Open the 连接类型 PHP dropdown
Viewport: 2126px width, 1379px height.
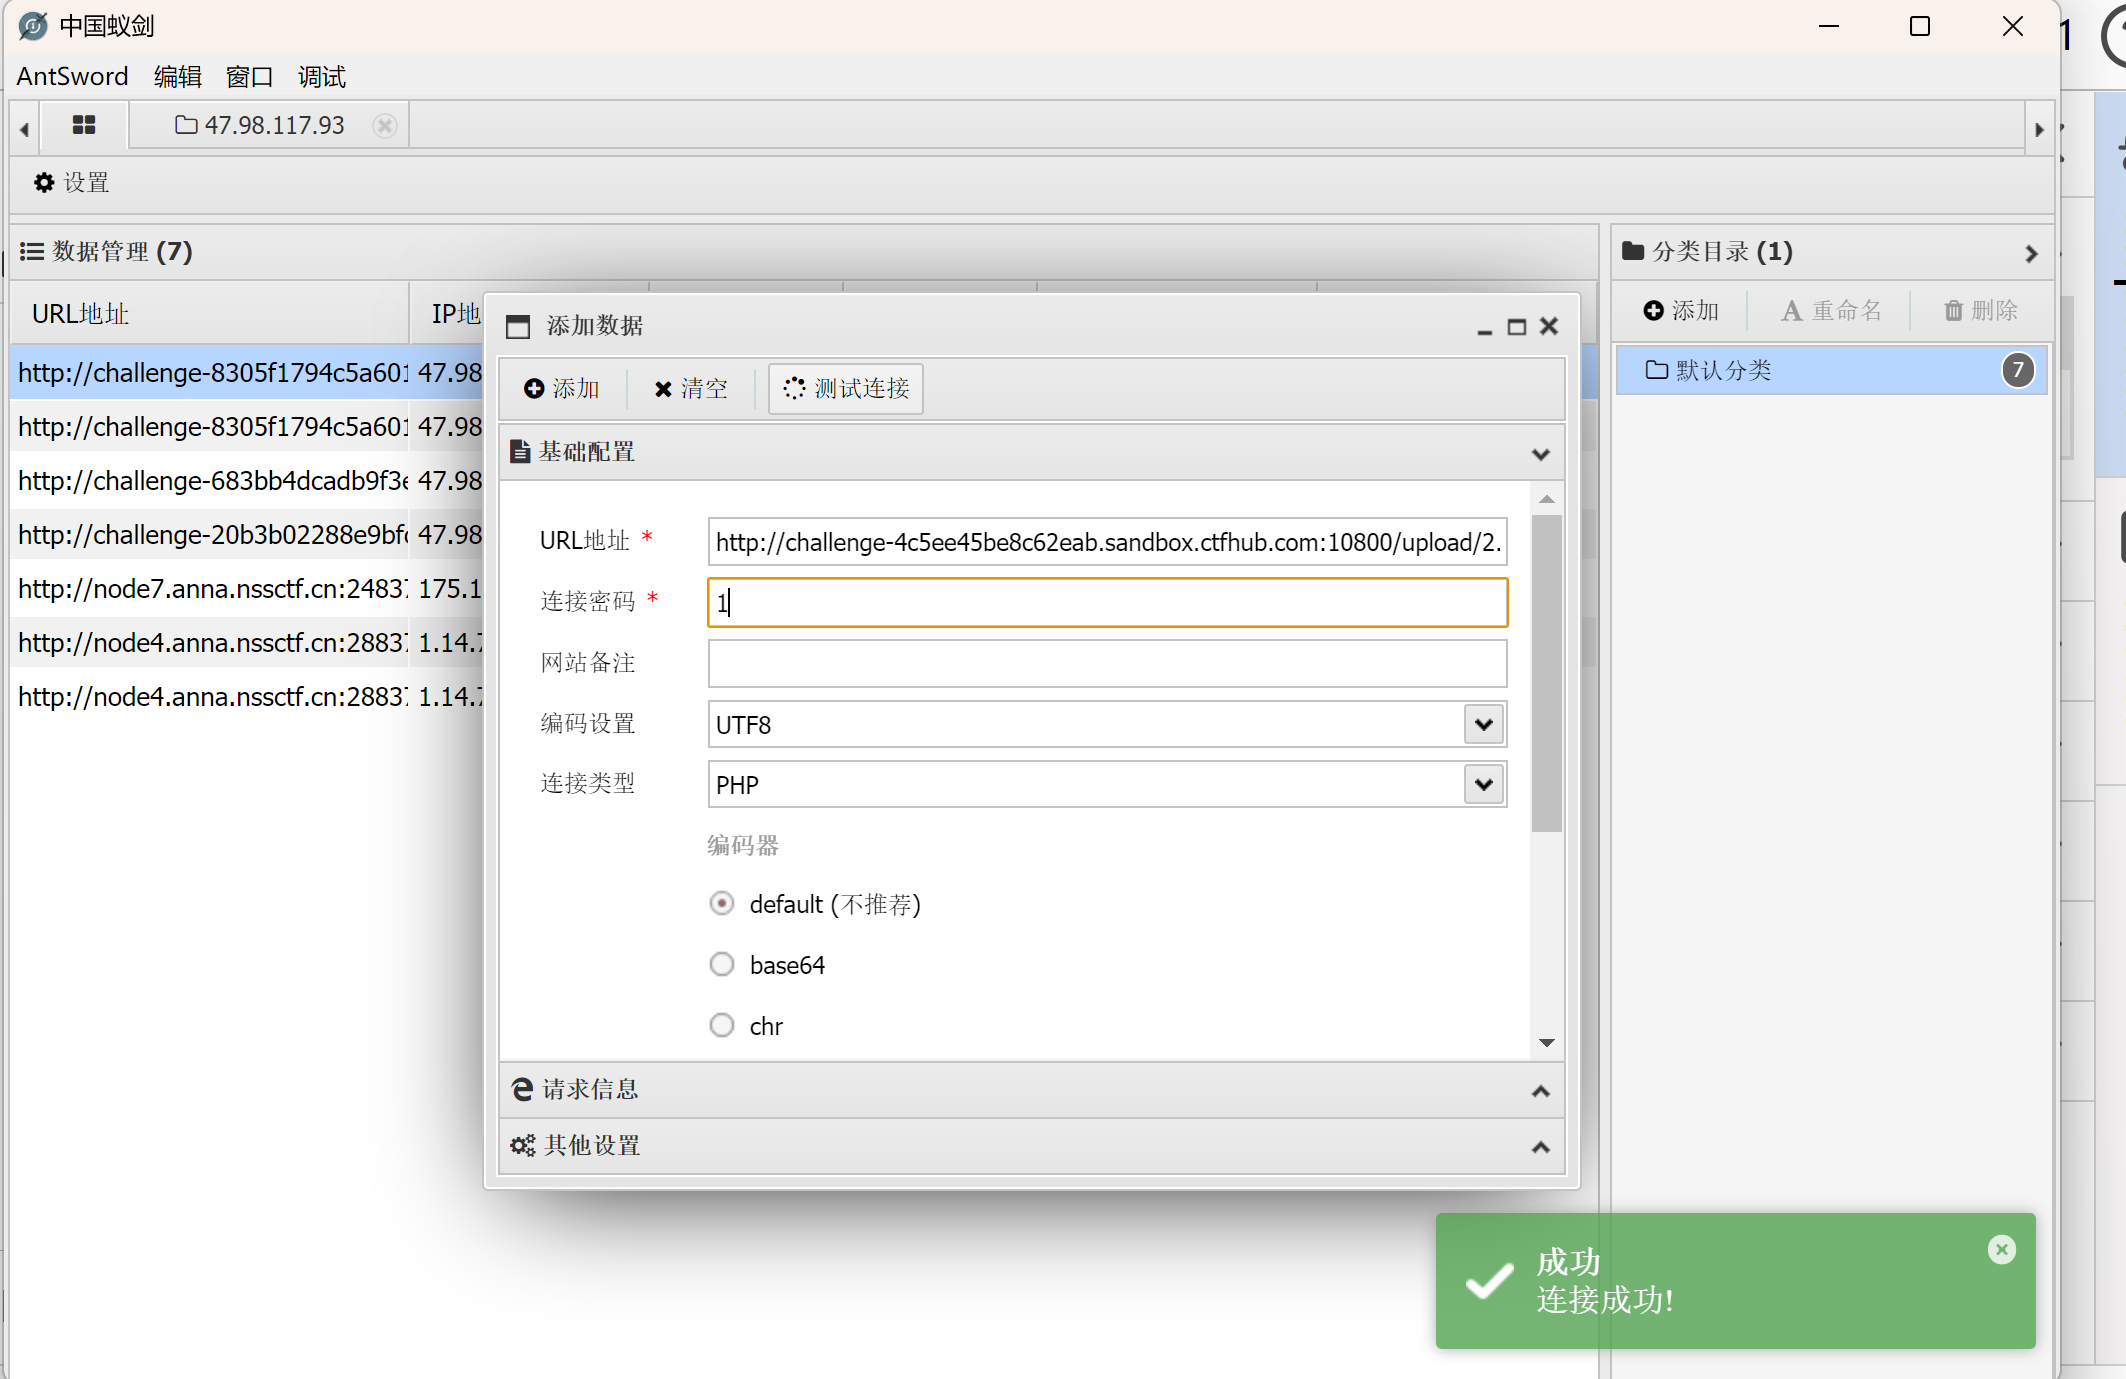1484,784
